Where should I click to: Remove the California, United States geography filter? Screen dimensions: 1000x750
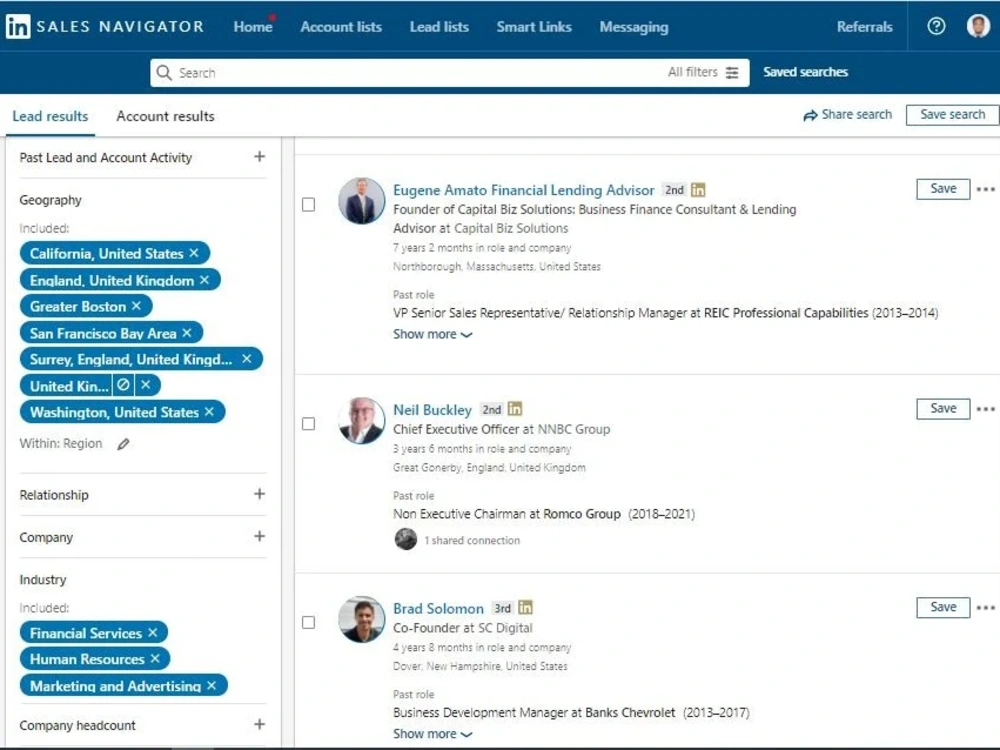click(194, 253)
